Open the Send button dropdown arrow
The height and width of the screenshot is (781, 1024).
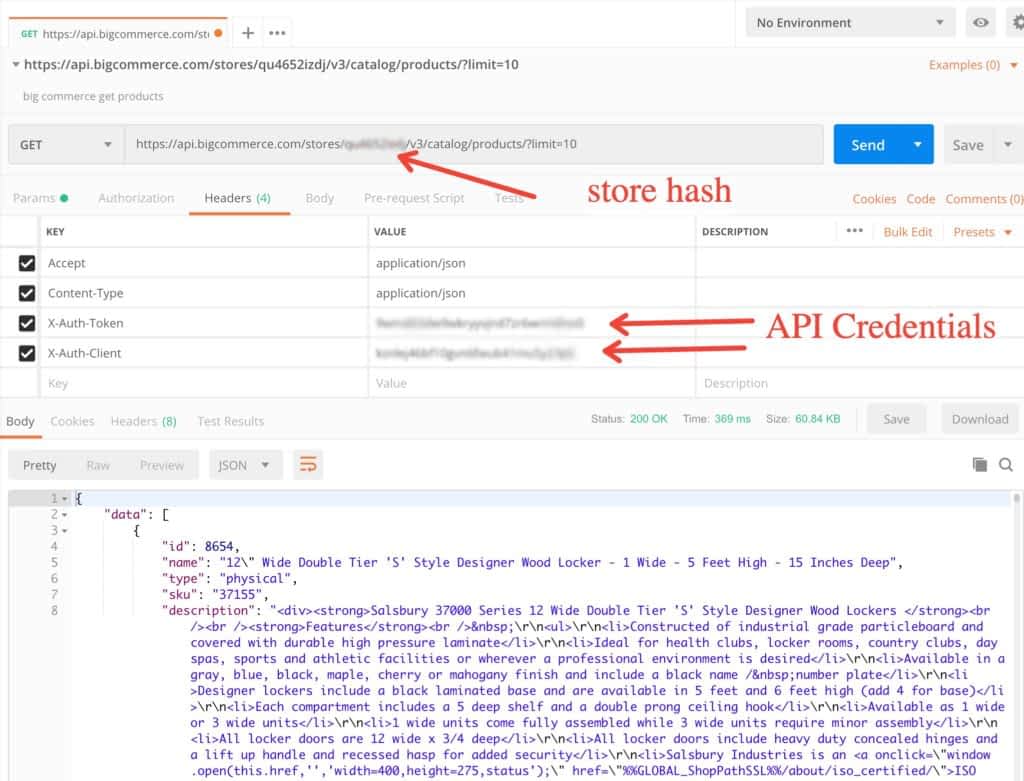pyautogui.click(x=918, y=144)
